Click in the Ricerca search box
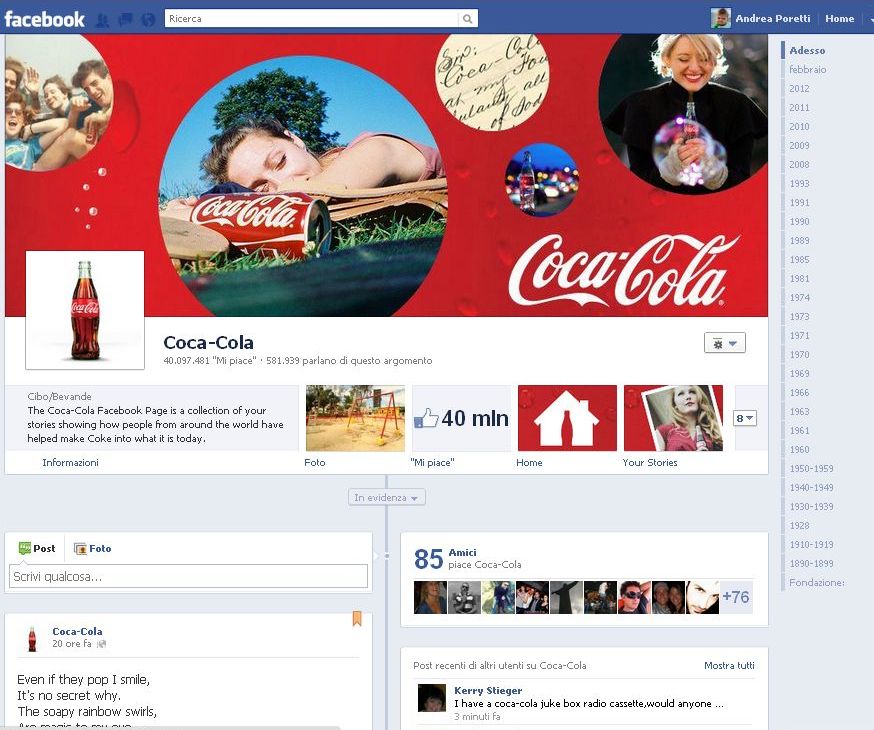This screenshot has height=730, width=874. point(312,19)
